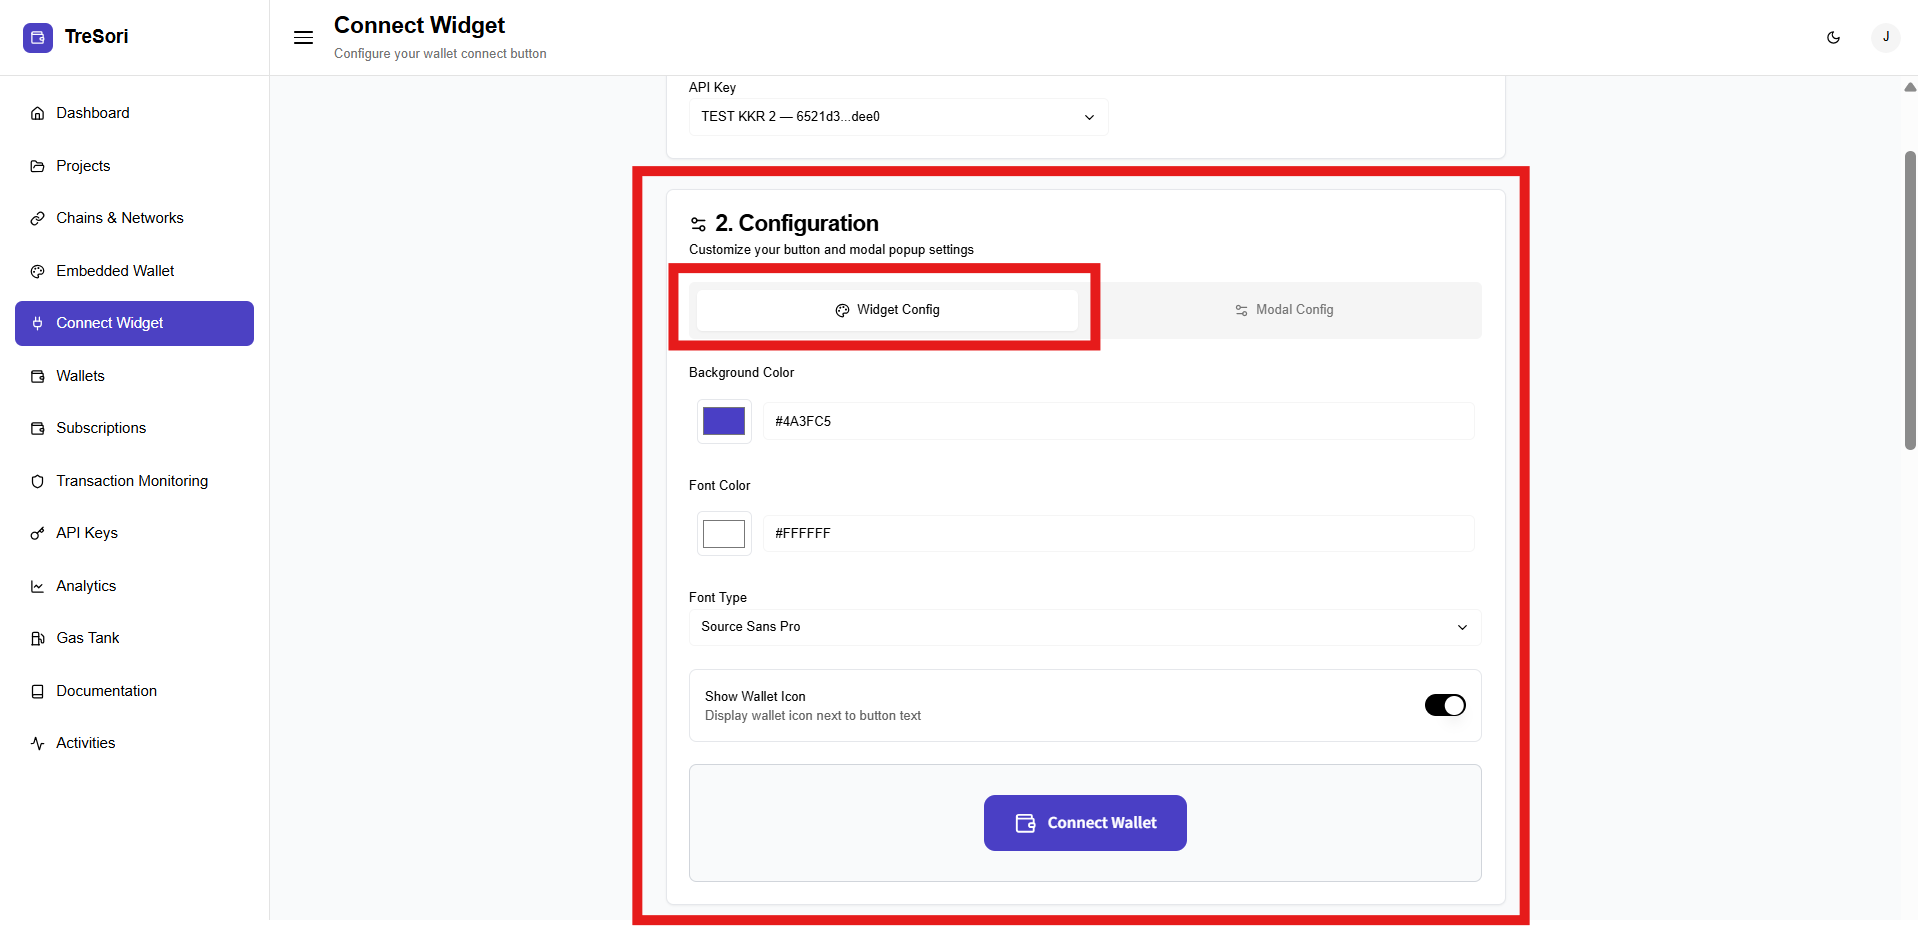The image size is (1918, 926).
Task: Open Transaction Monitoring in the sidebar
Action: [132, 481]
